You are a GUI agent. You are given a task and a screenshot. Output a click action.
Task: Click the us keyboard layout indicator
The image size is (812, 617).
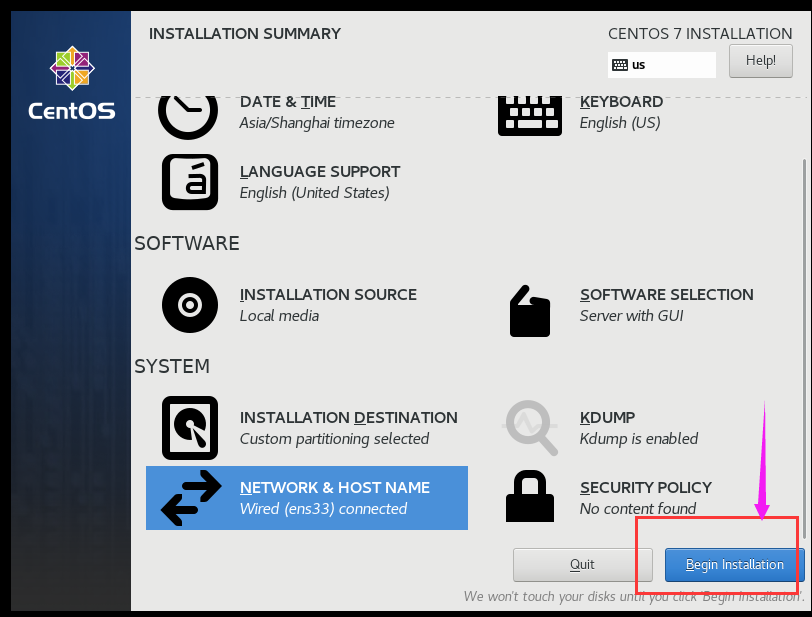click(x=662, y=65)
